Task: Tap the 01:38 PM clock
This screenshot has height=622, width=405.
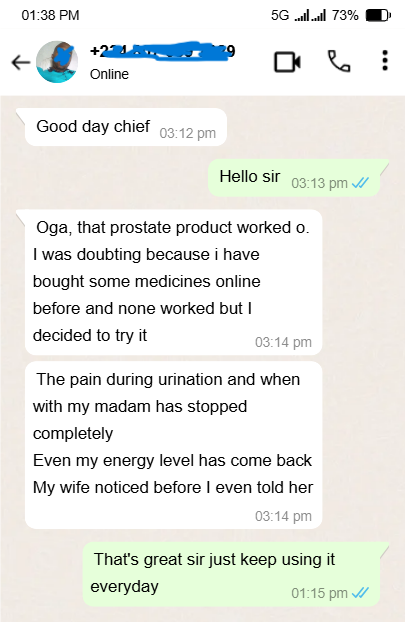Action: (50, 15)
